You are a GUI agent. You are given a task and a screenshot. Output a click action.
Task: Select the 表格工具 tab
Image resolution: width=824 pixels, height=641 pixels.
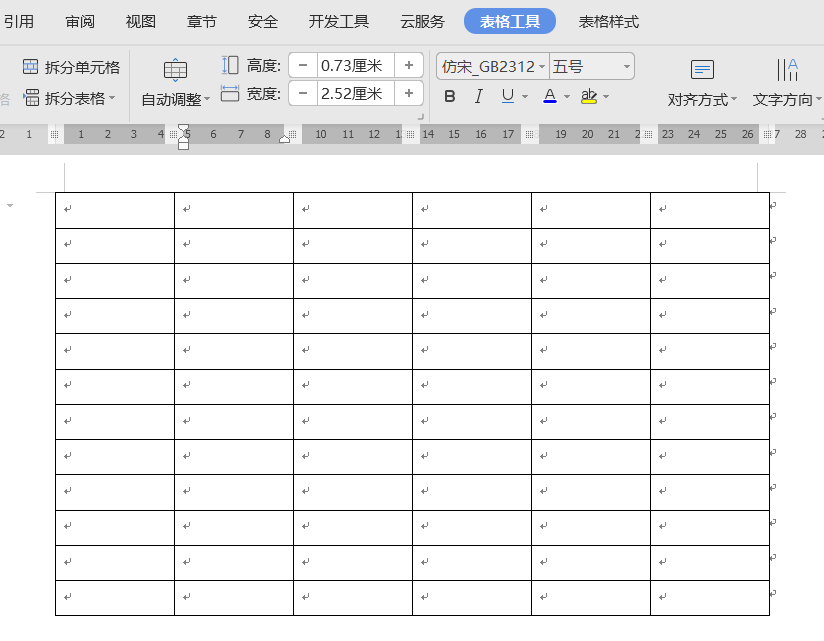tap(510, 22)
